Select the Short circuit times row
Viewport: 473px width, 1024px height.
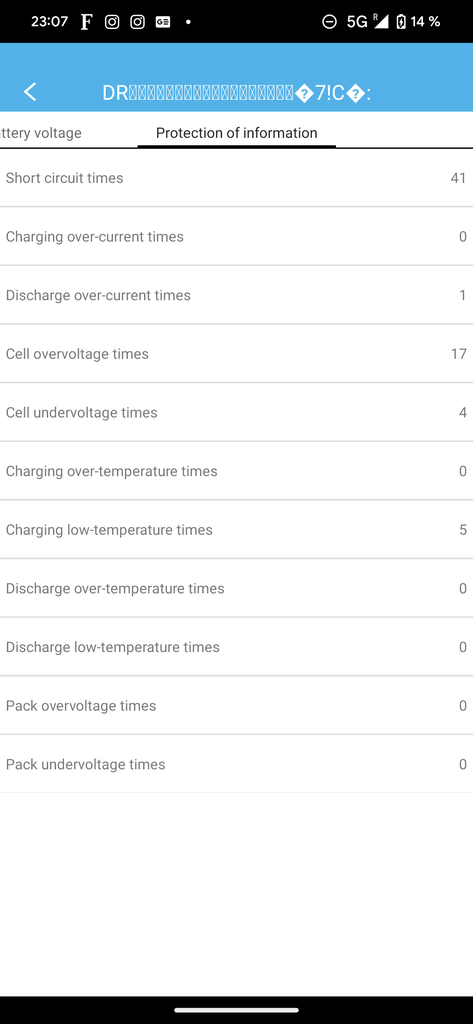pyautogui.click(x=236, y=178)
